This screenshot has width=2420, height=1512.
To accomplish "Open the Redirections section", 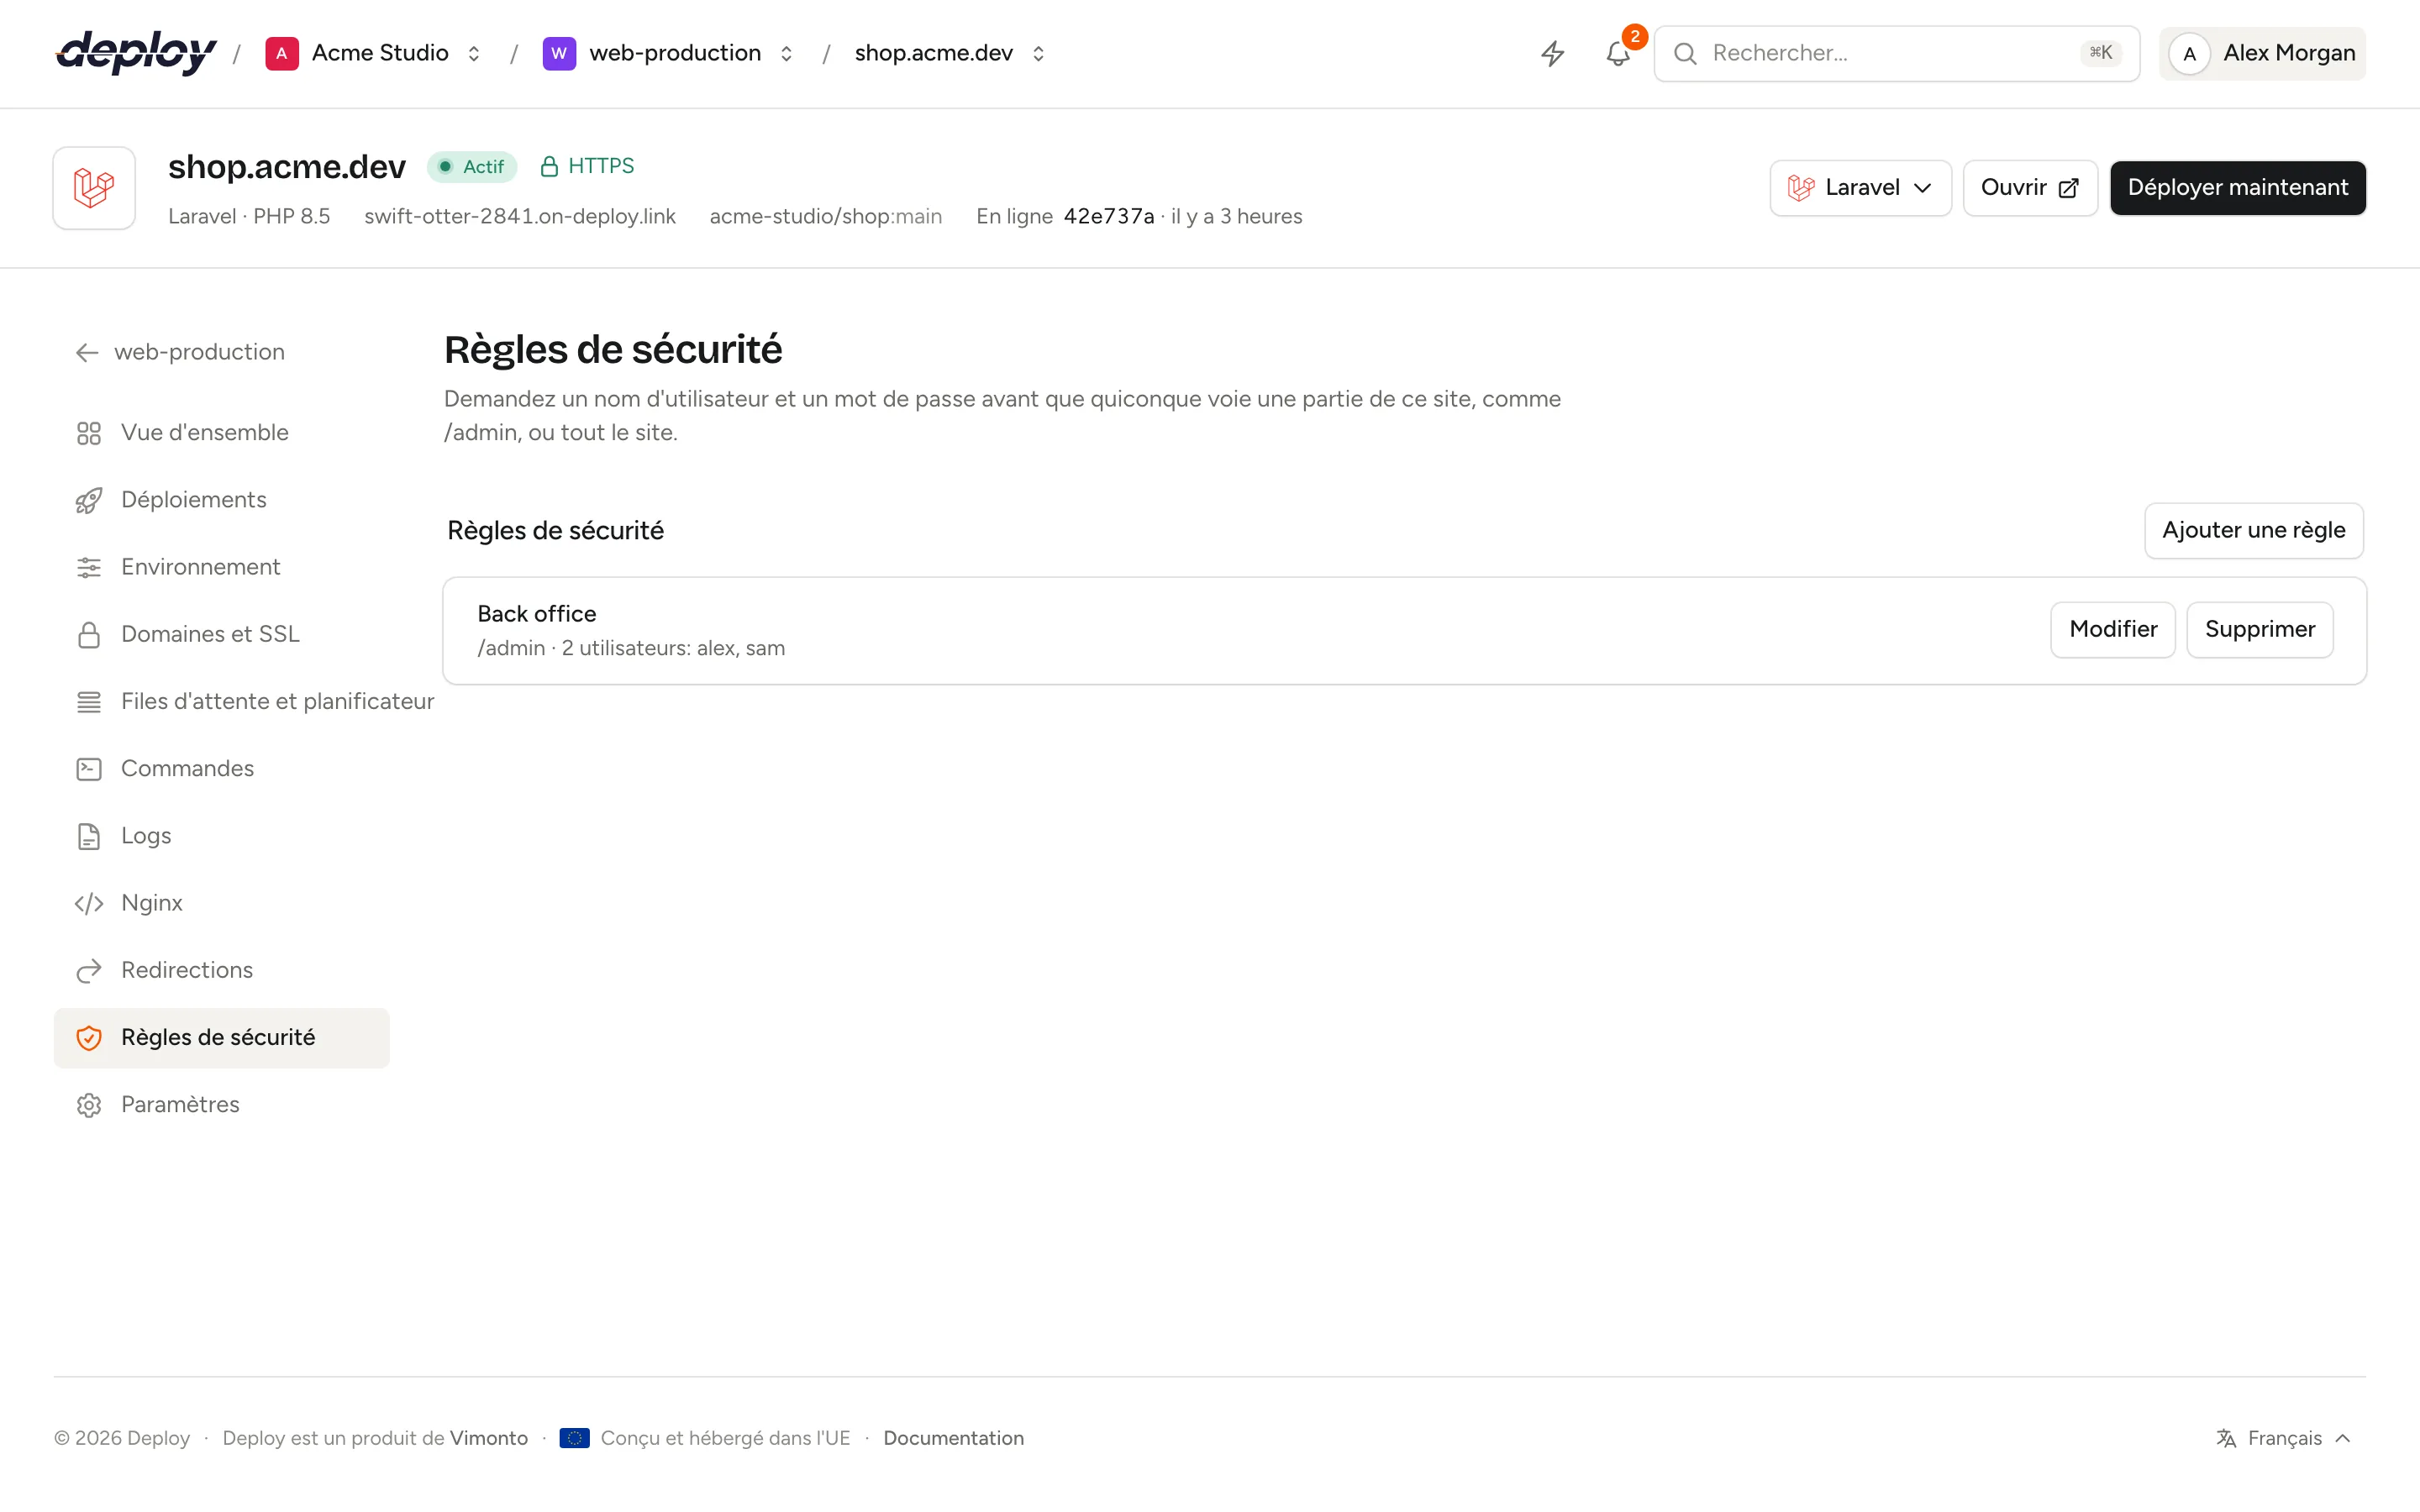I will (221, 970).
